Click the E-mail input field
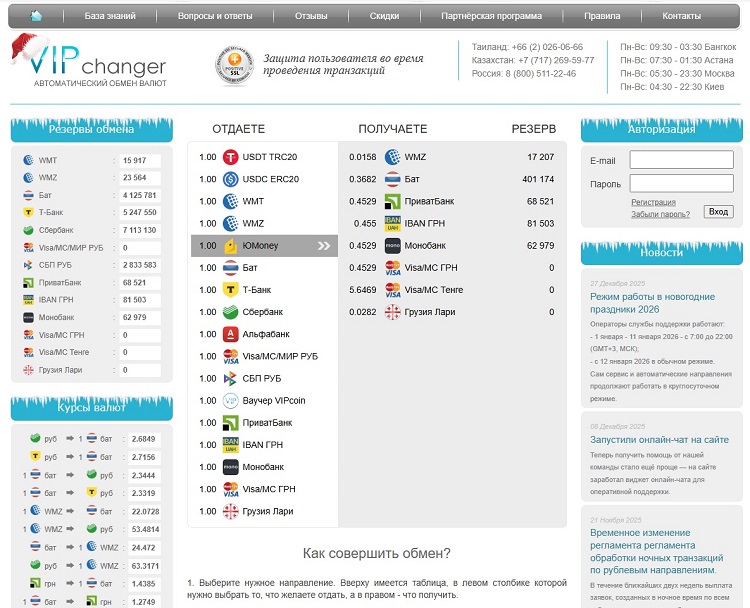The width and height of the screenshot is (750, 608). pos(681,160)
